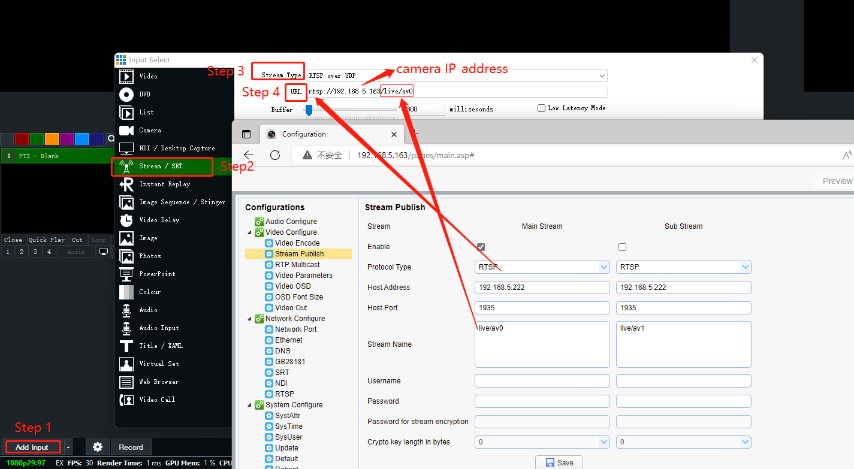Select Camera input in list
854x469 pixels.
click(x=149, y=130)
